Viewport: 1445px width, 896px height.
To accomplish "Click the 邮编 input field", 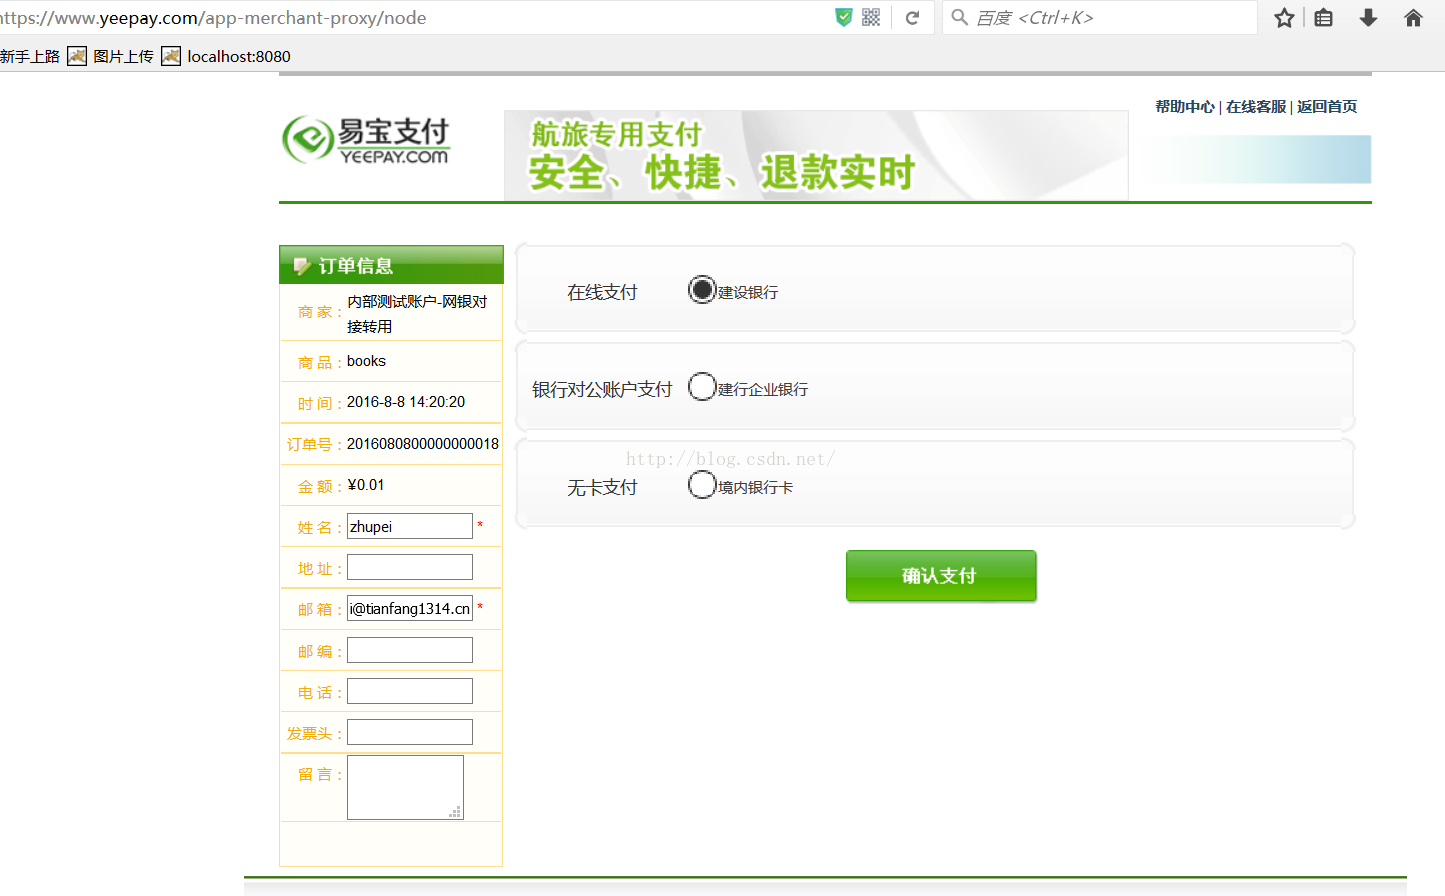I will coord(410,650).
